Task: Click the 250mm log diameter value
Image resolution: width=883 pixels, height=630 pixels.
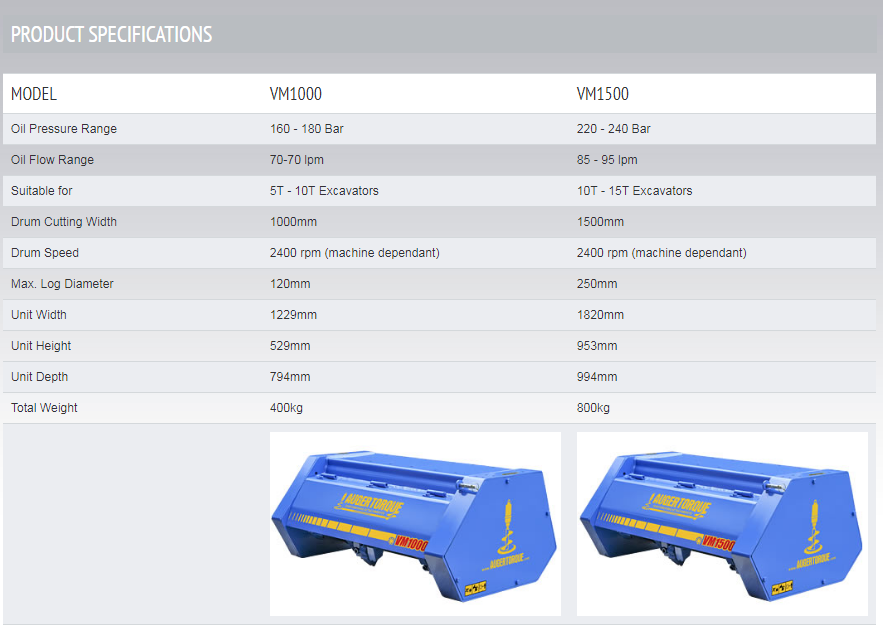Action: (x=597, y=284)
